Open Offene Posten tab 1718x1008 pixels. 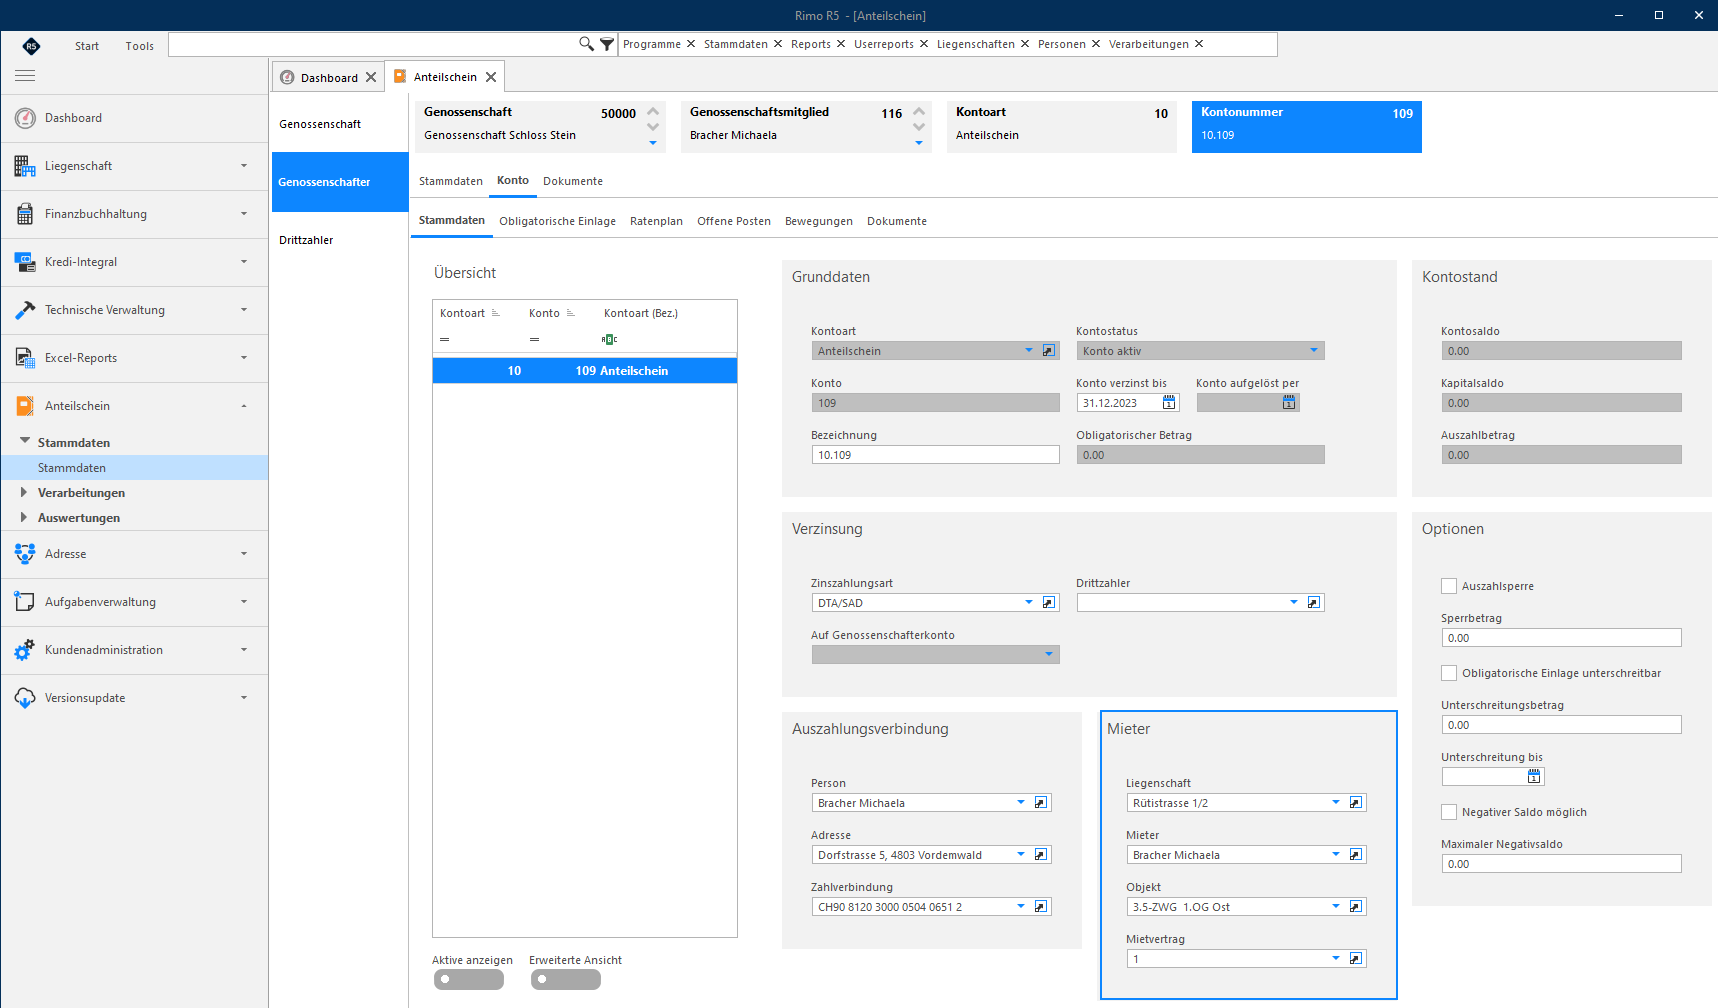coord(734,221)
